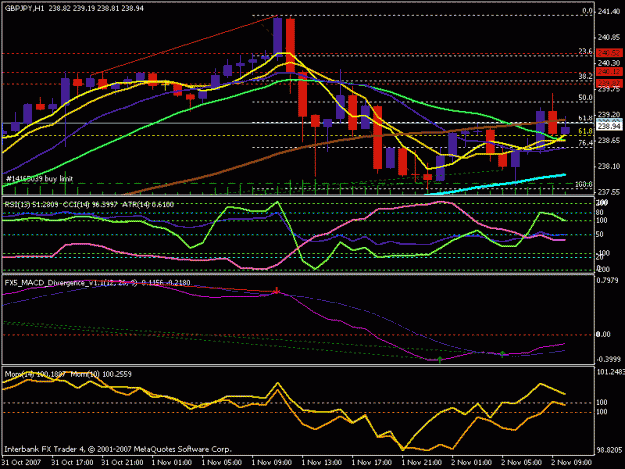Click the current price tag 238.94
This screenshot has width=625, height=469.
(x=609, y=126)
